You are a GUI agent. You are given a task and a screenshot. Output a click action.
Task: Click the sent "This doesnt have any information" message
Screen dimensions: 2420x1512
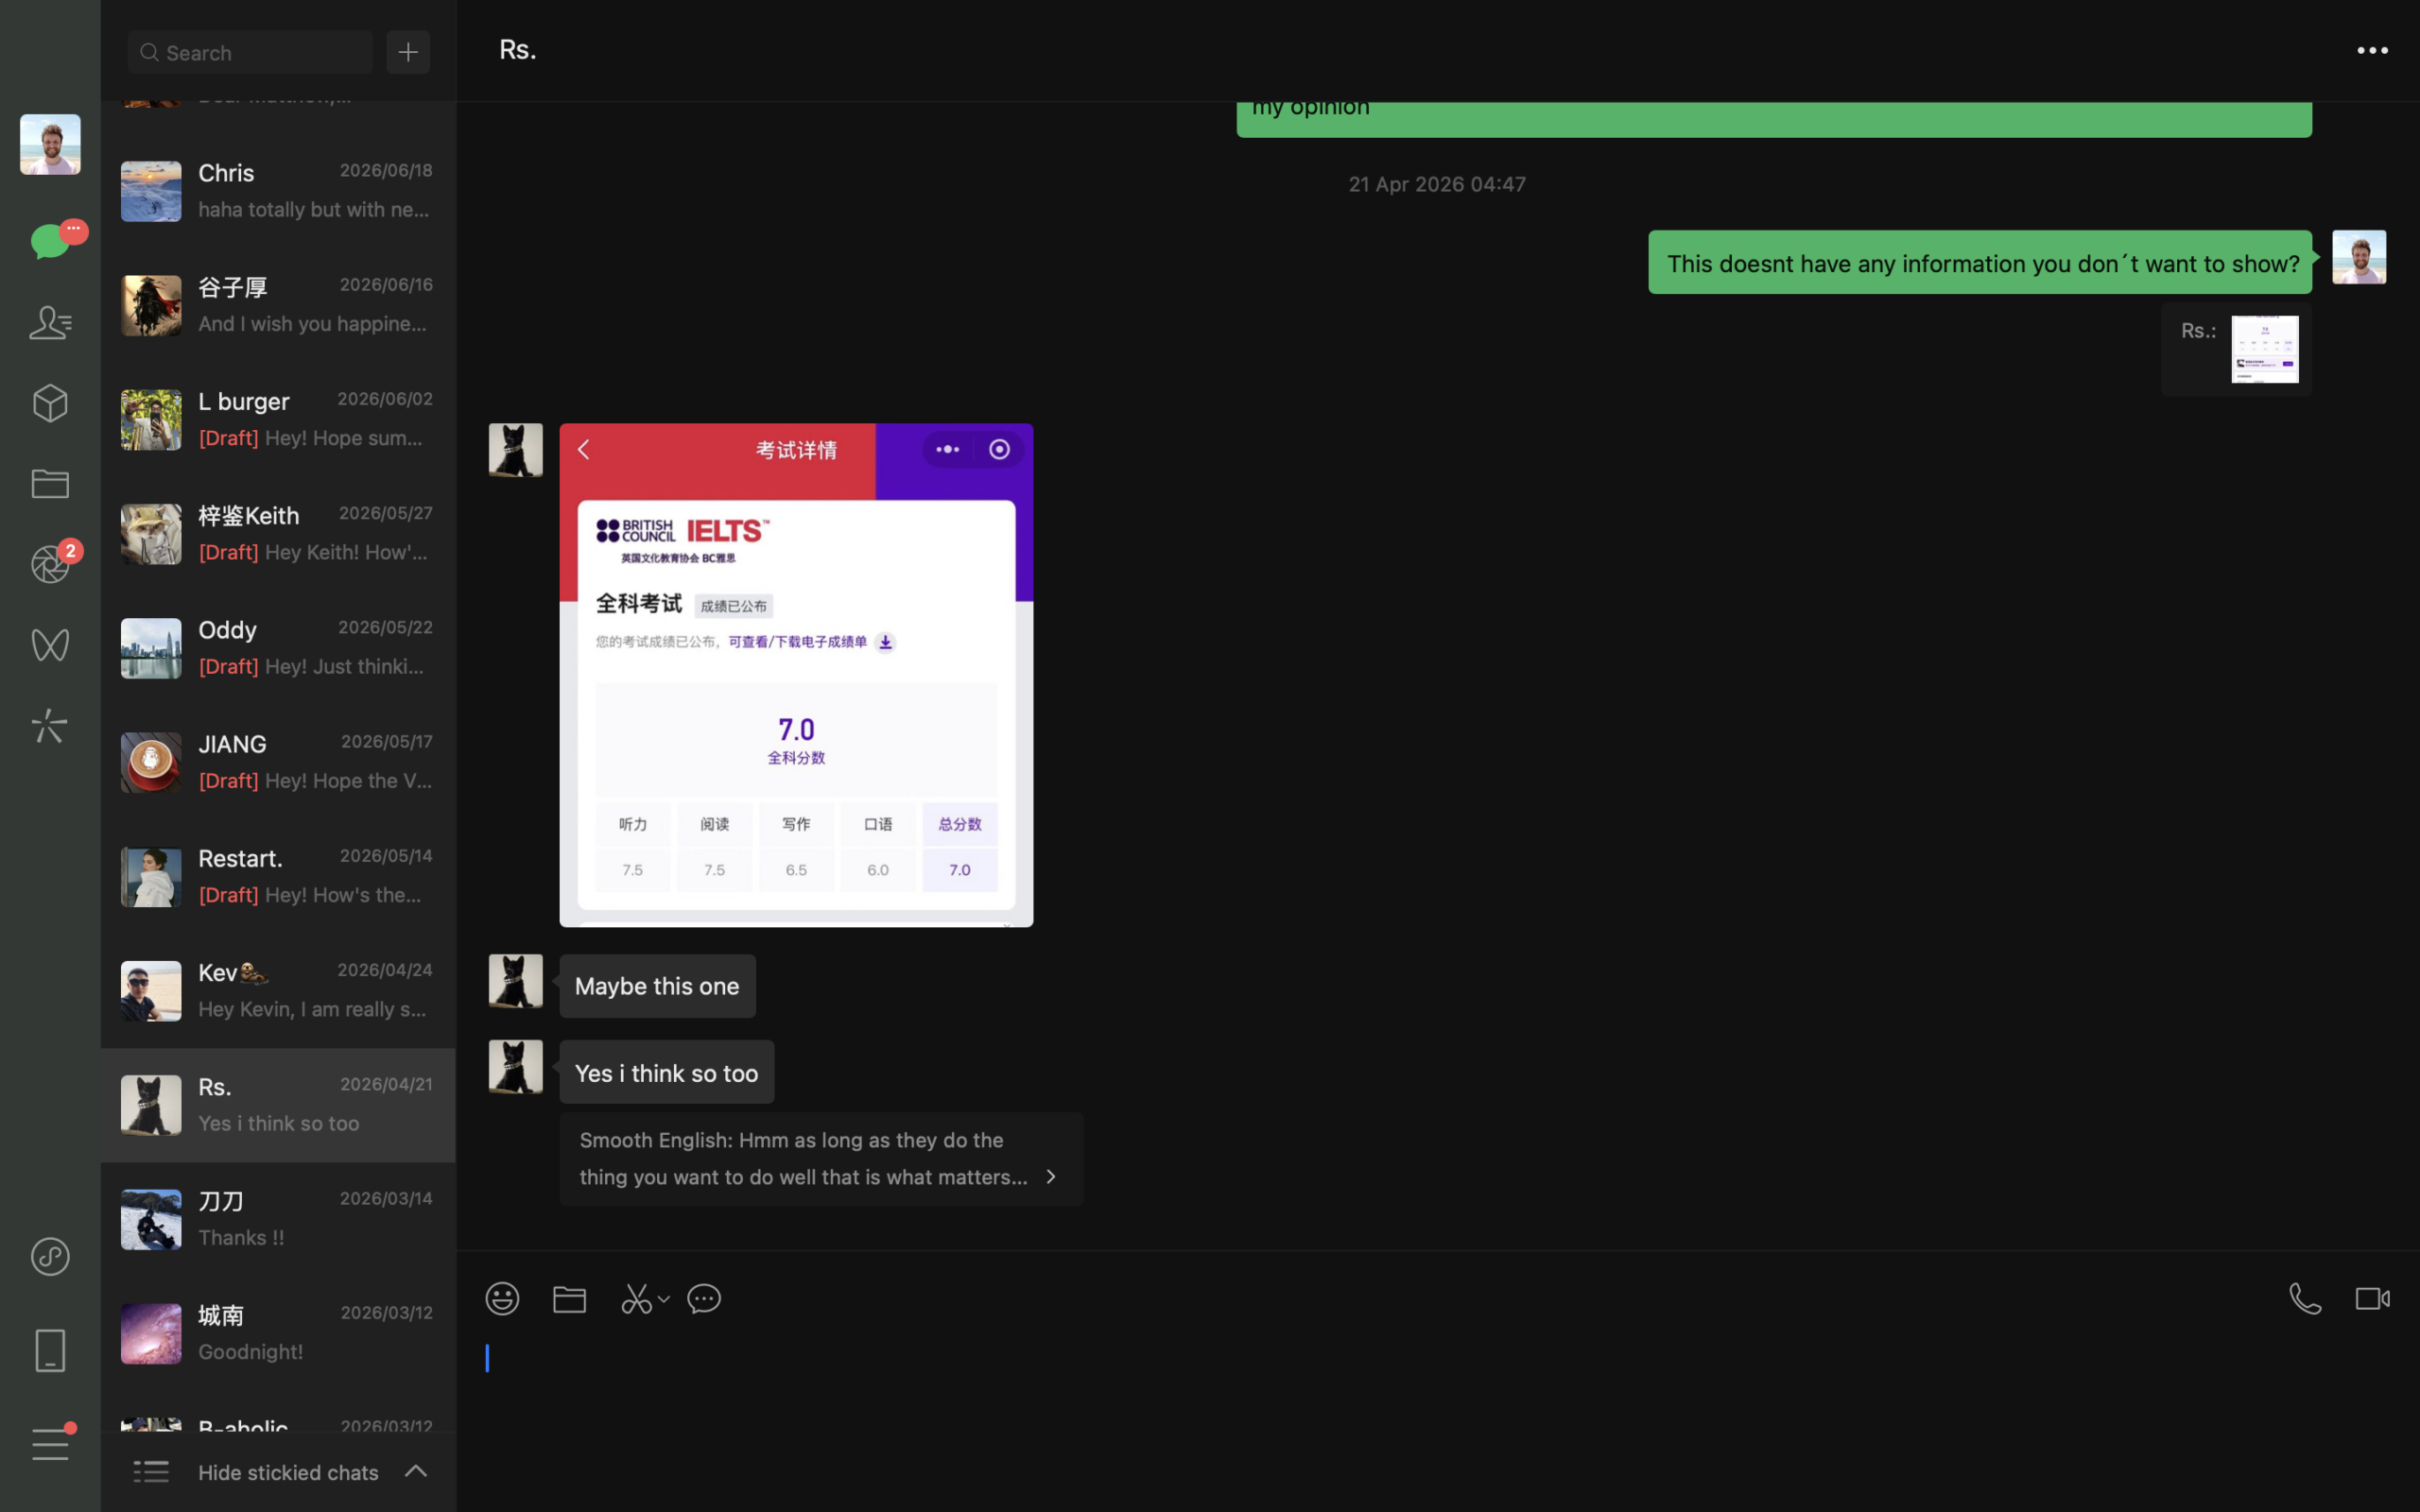1980,262
